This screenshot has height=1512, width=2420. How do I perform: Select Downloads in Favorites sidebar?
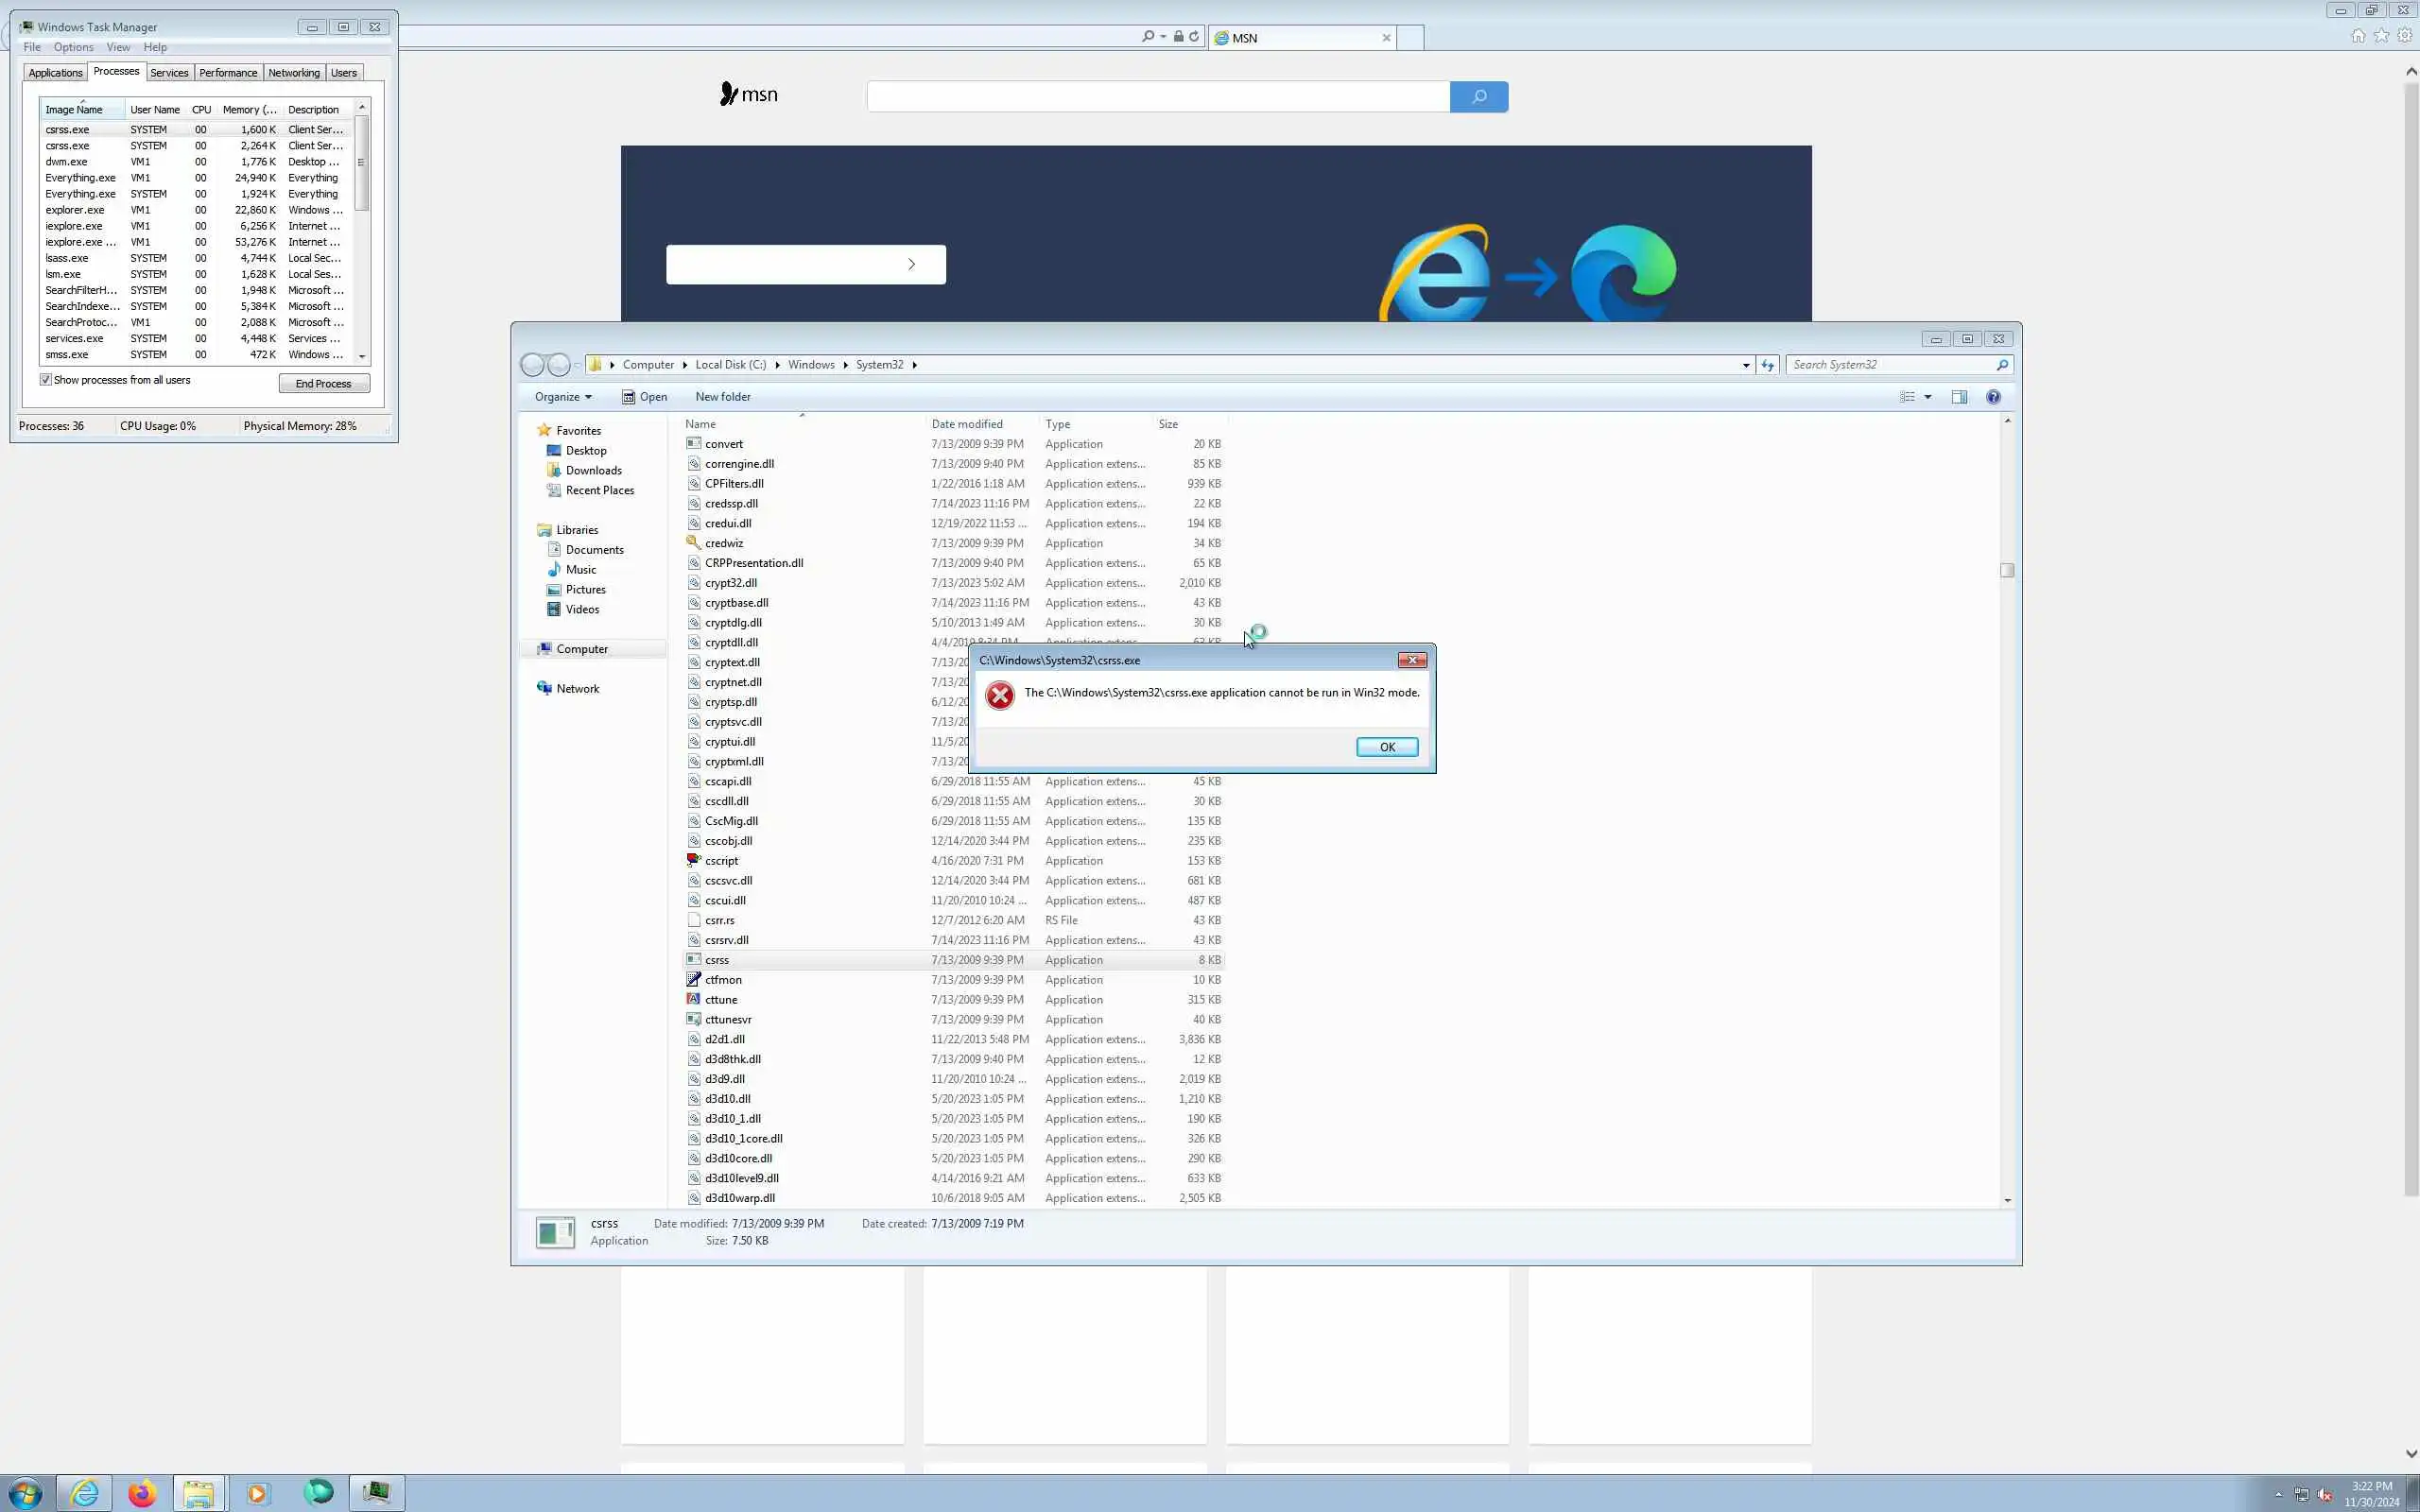click(593, 470)
